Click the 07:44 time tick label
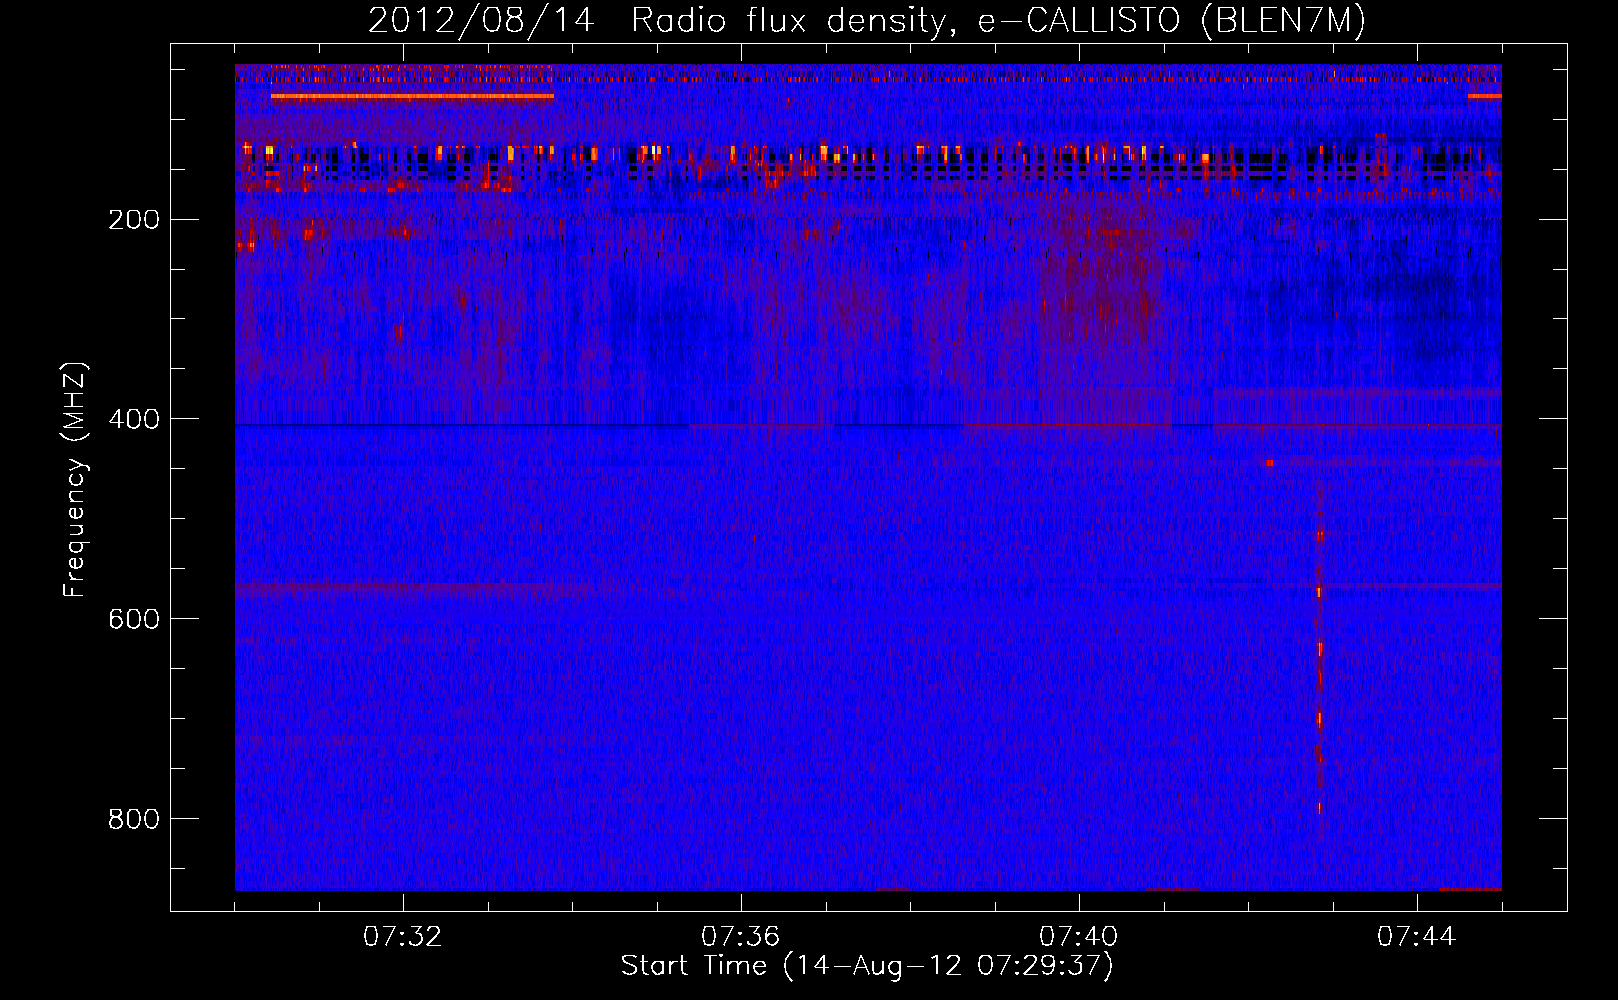 pos(1416,937)
